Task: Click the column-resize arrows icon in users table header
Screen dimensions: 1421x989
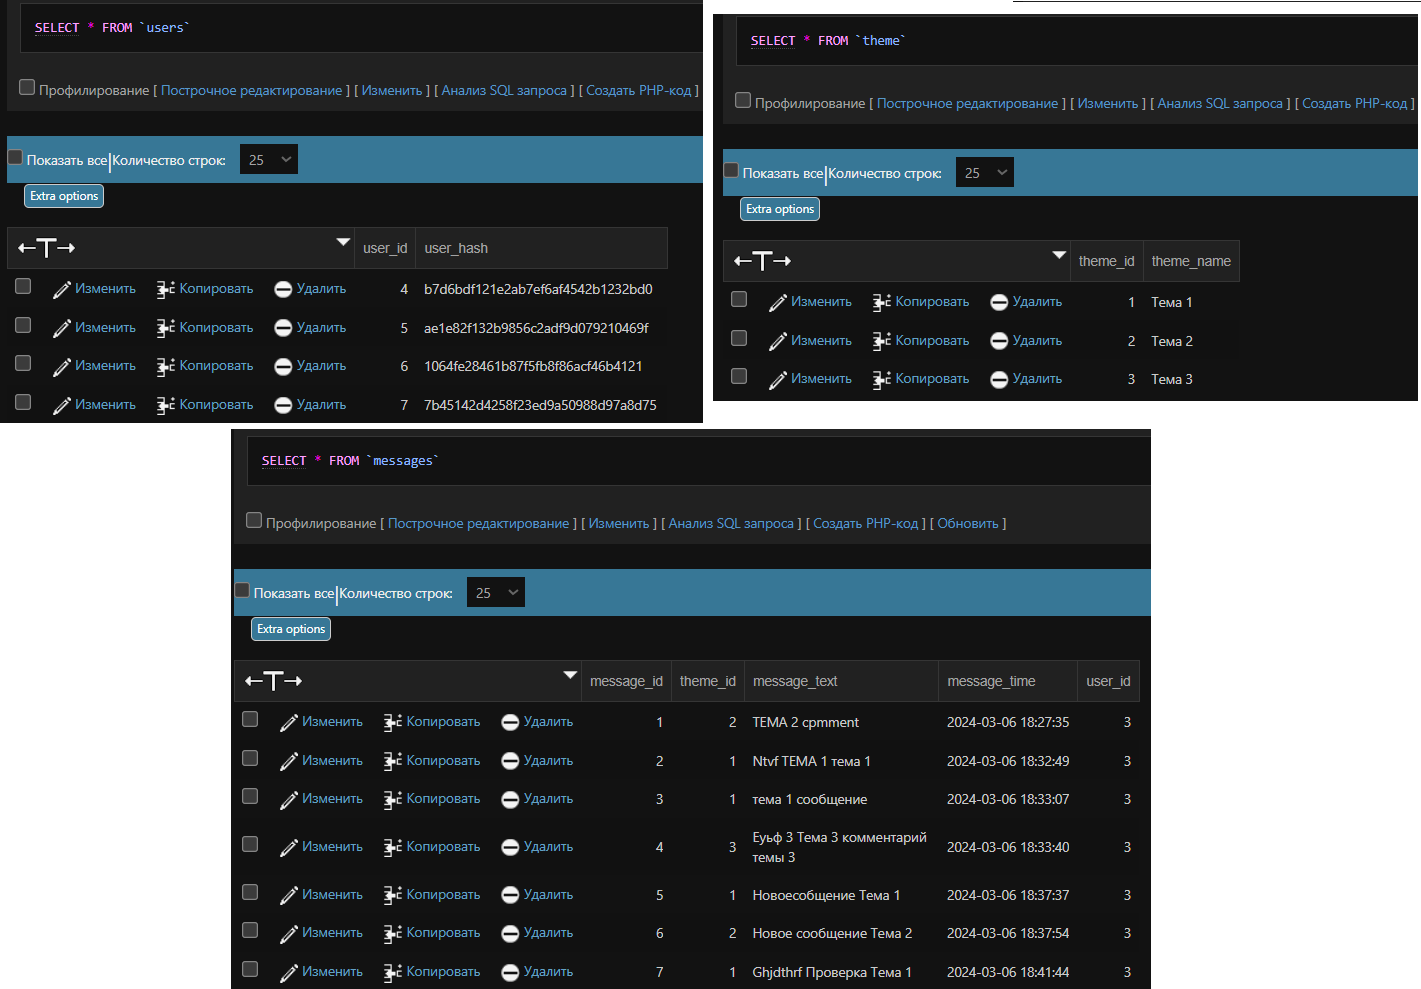Action: (x=47, y=248)
